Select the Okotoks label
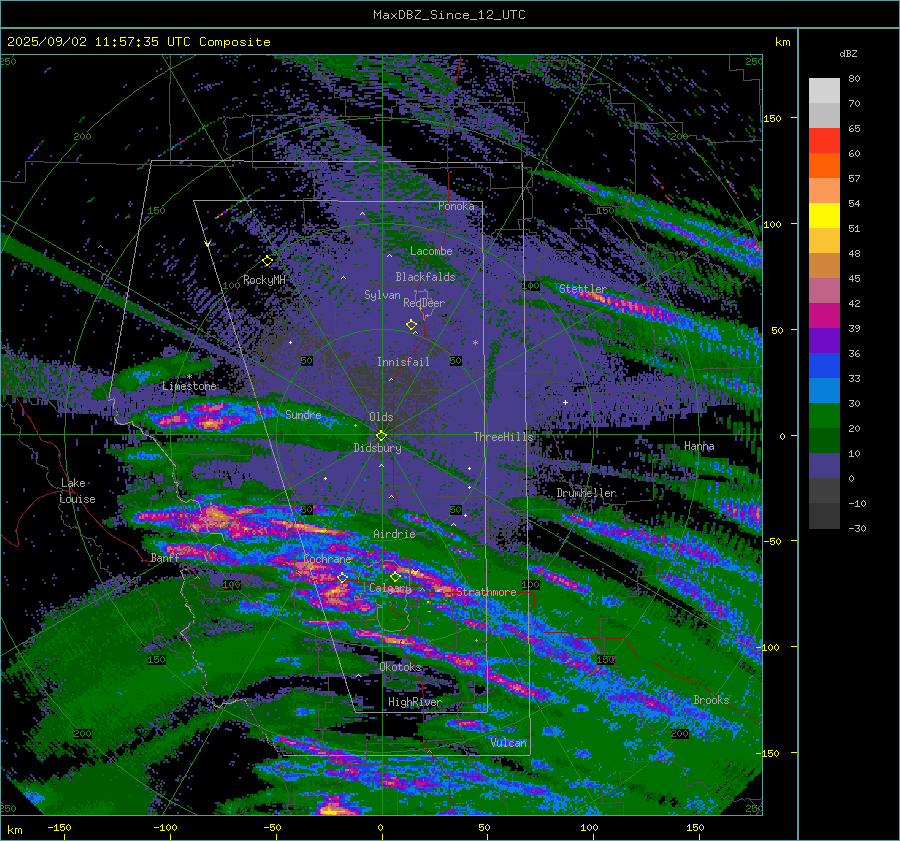 tap(401, 667)
